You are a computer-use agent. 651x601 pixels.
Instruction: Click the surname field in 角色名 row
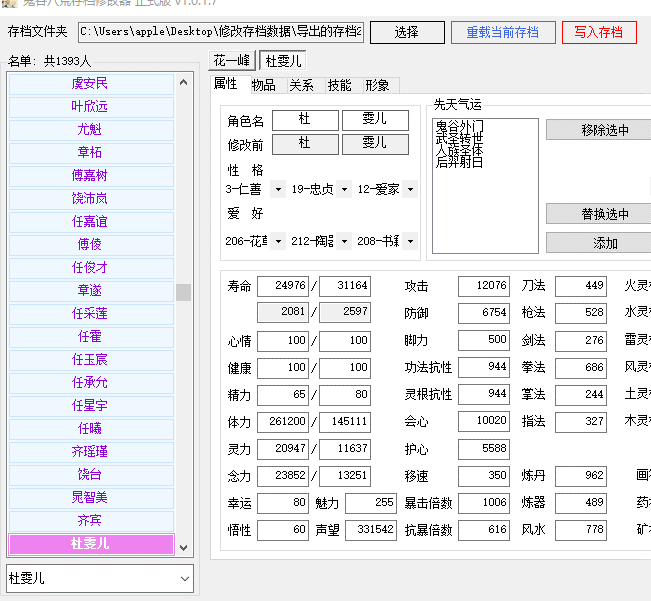(305, 120)
